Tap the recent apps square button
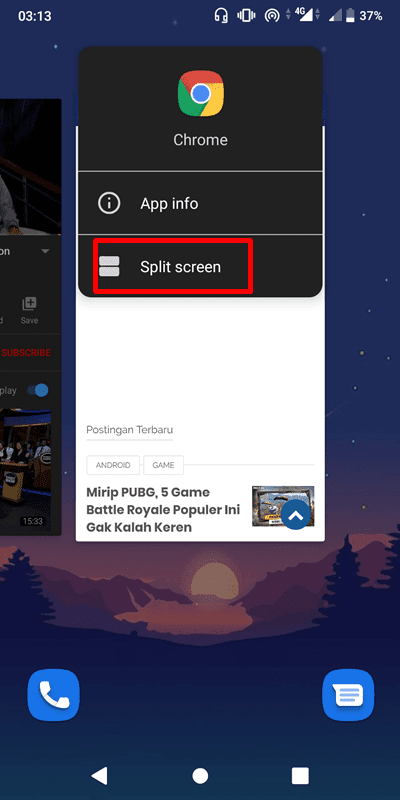 [300, 776]
